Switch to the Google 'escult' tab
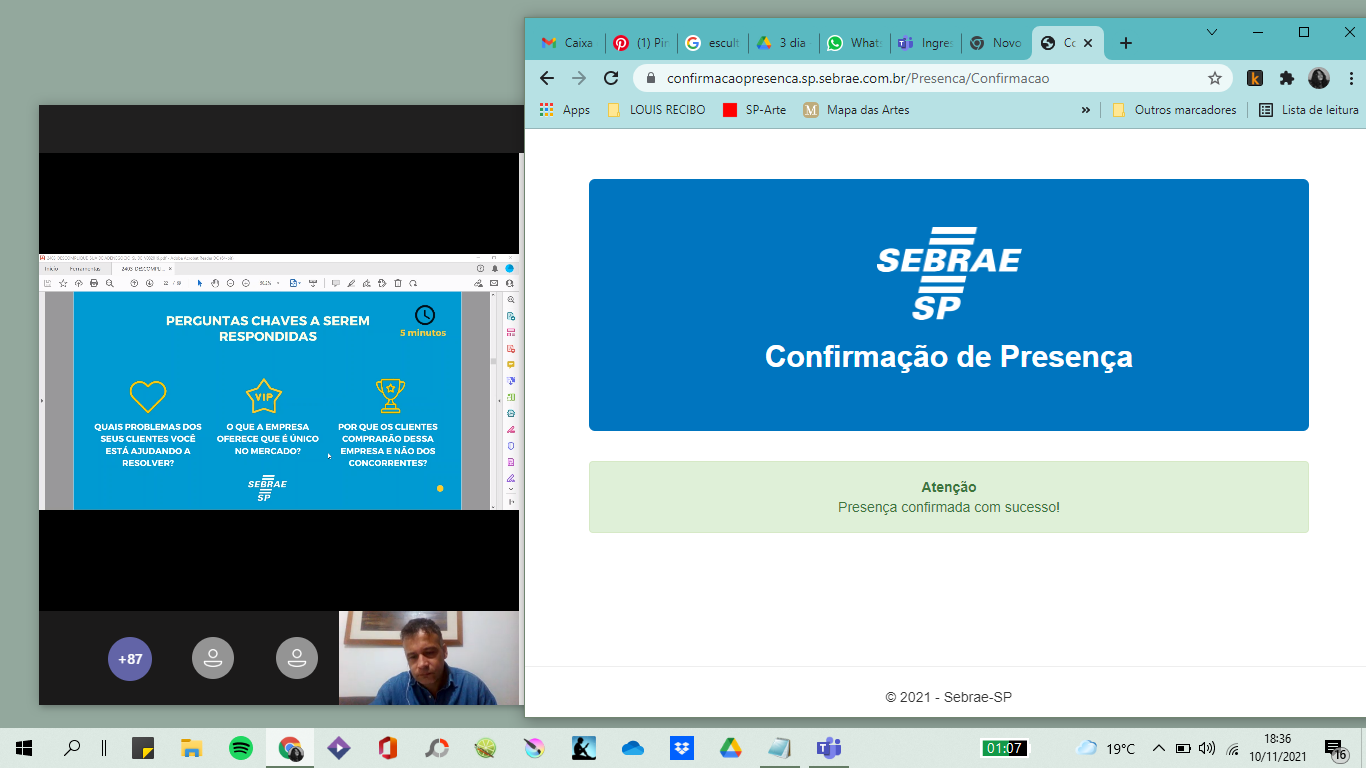 pyautogui.click(x=712, y=43)
